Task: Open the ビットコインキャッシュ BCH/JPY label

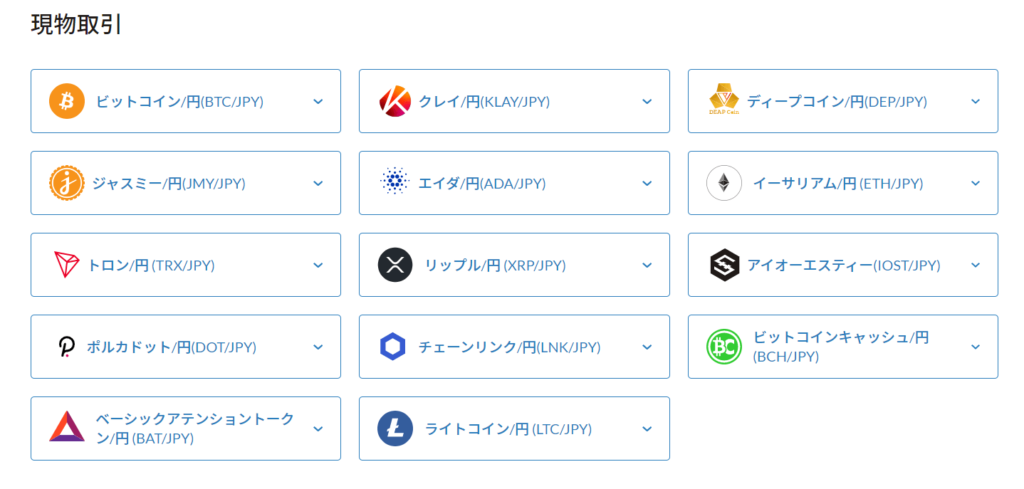Action: click(841, 347)
